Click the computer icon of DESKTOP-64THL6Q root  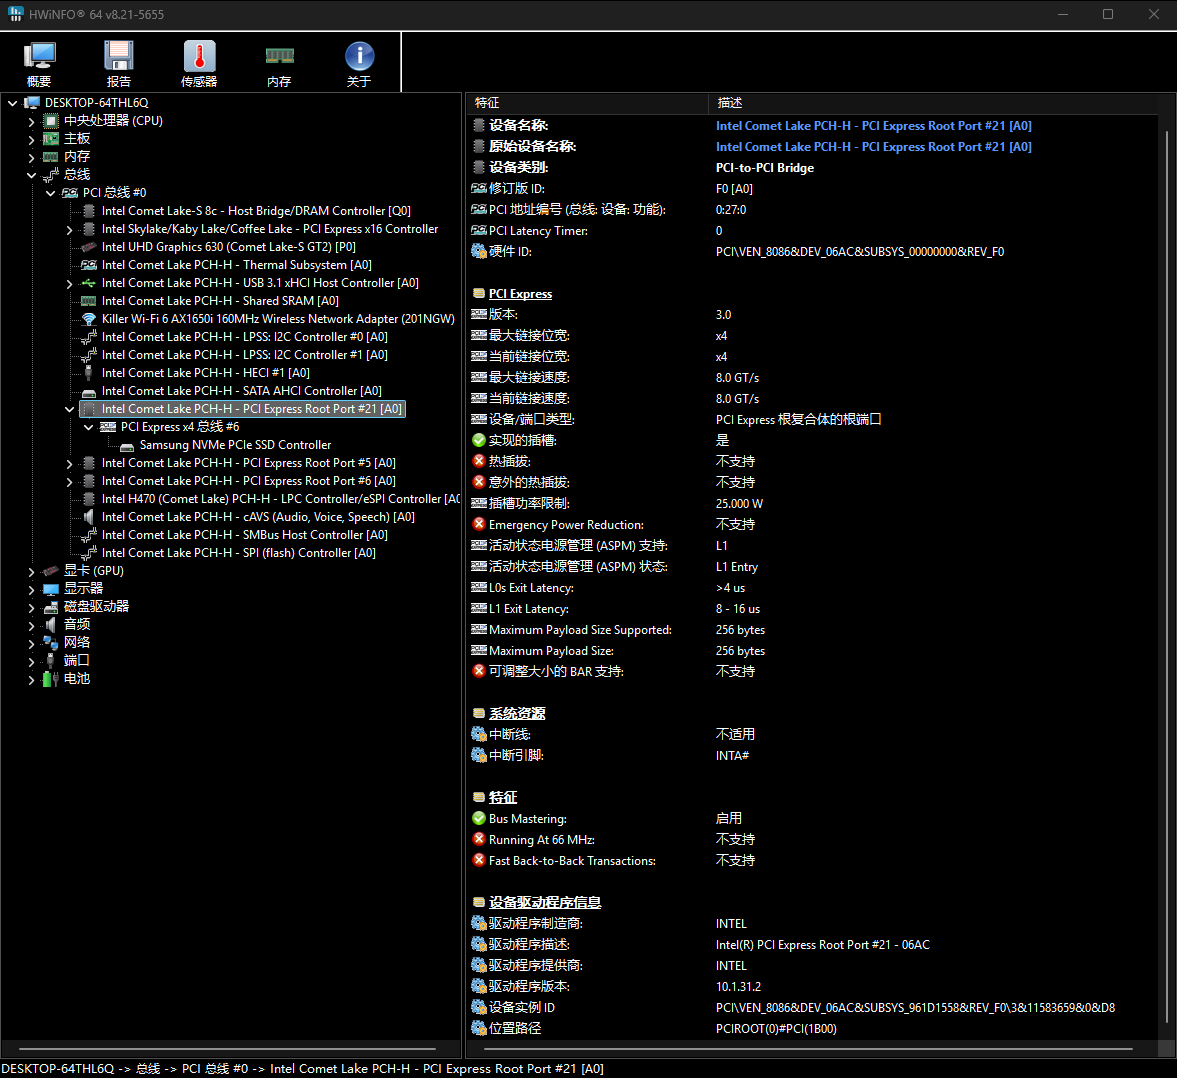tap(32, 103)
